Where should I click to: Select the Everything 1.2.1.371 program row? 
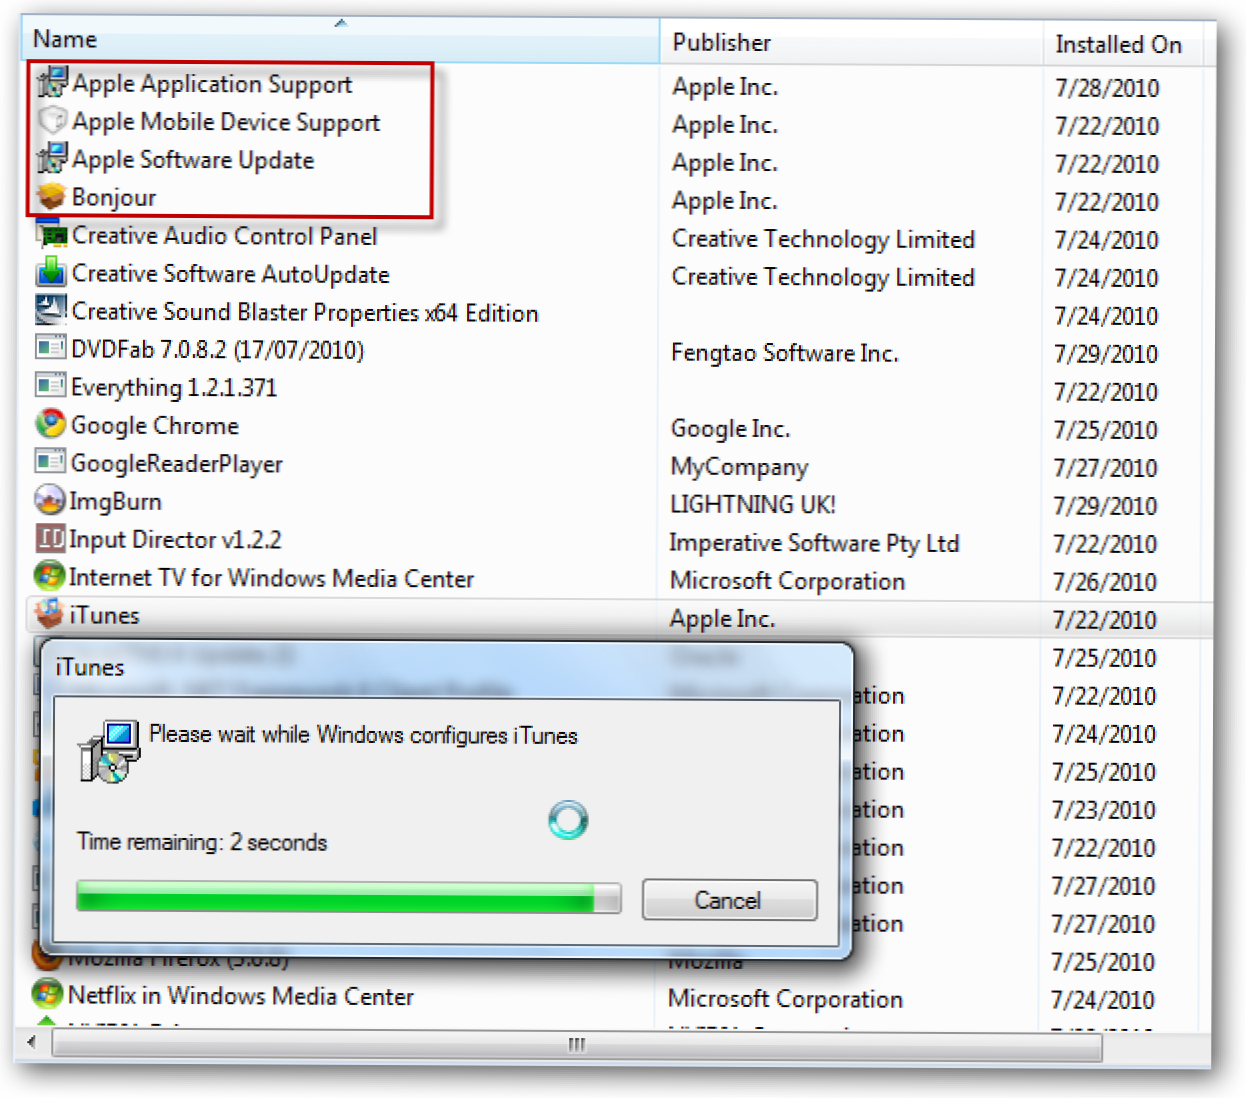click(x=174, y=388)
